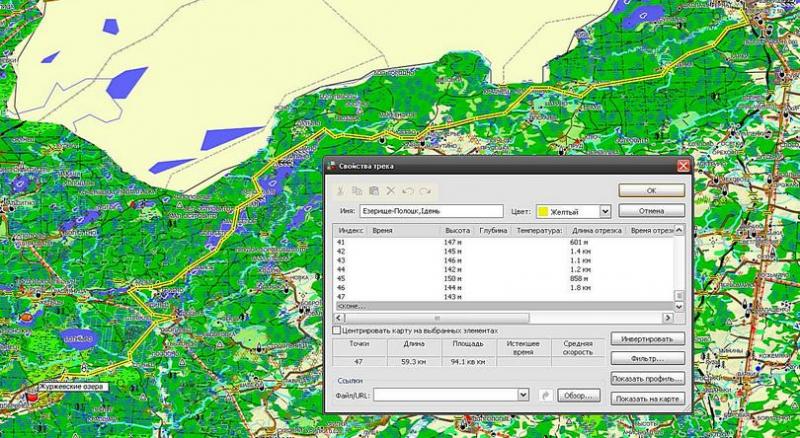Click the Глубина column header
The height and width of the screenshot is (438, 800).
(493, 231)
